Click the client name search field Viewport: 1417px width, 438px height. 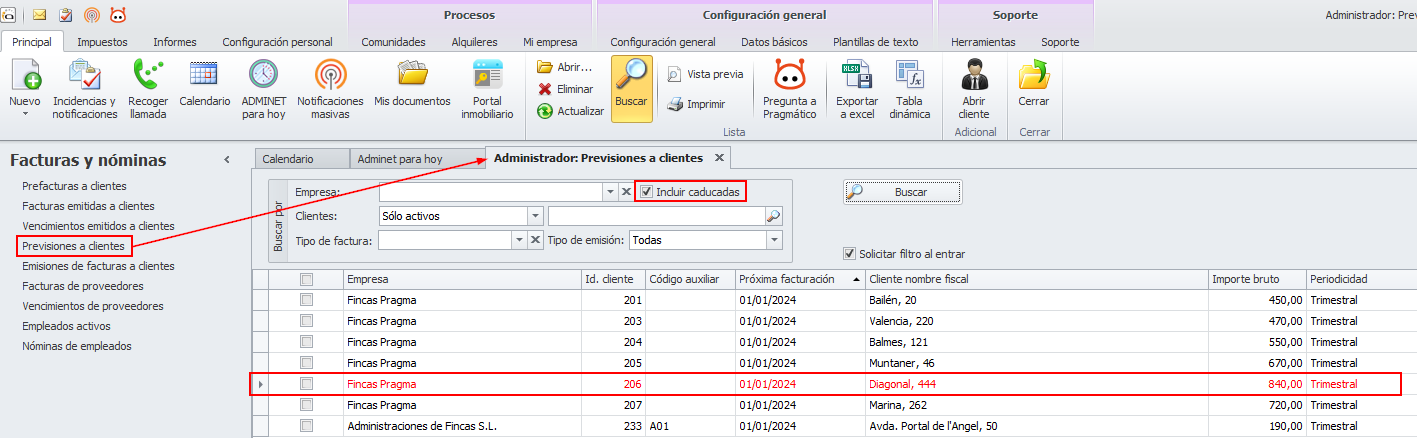tap(657, 216)
